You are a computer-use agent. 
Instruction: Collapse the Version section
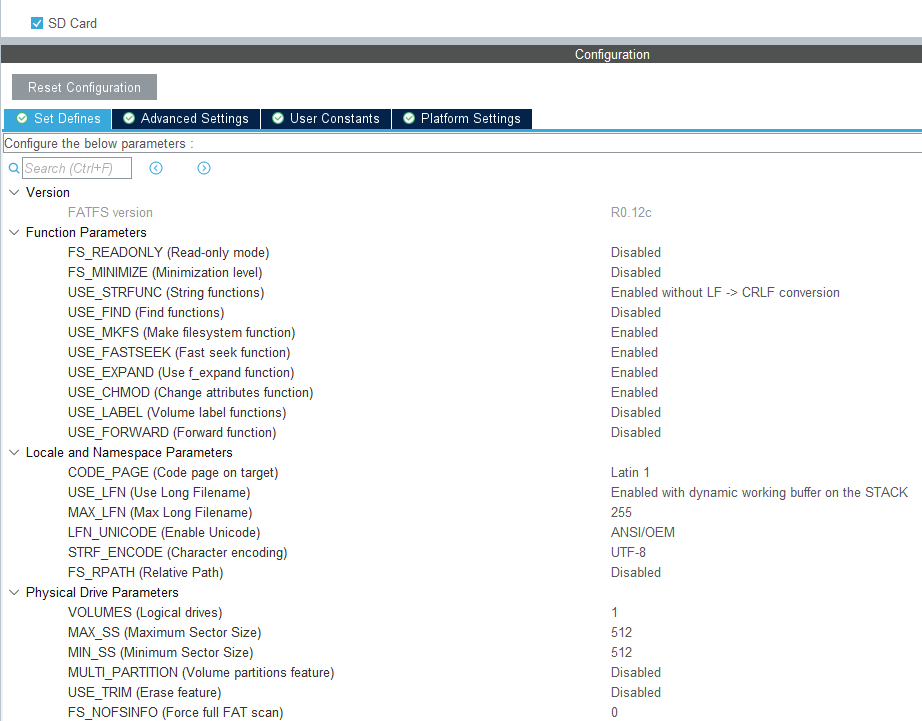[12, 192]
